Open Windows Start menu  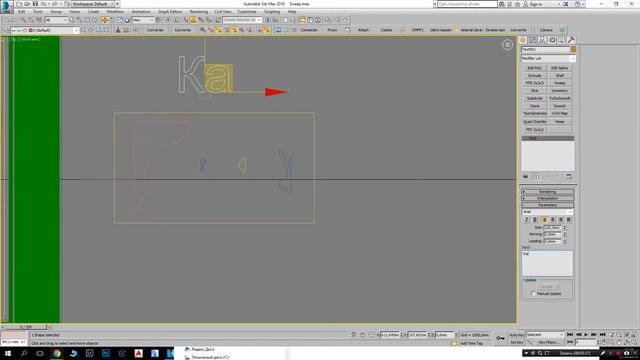point(8,353)
